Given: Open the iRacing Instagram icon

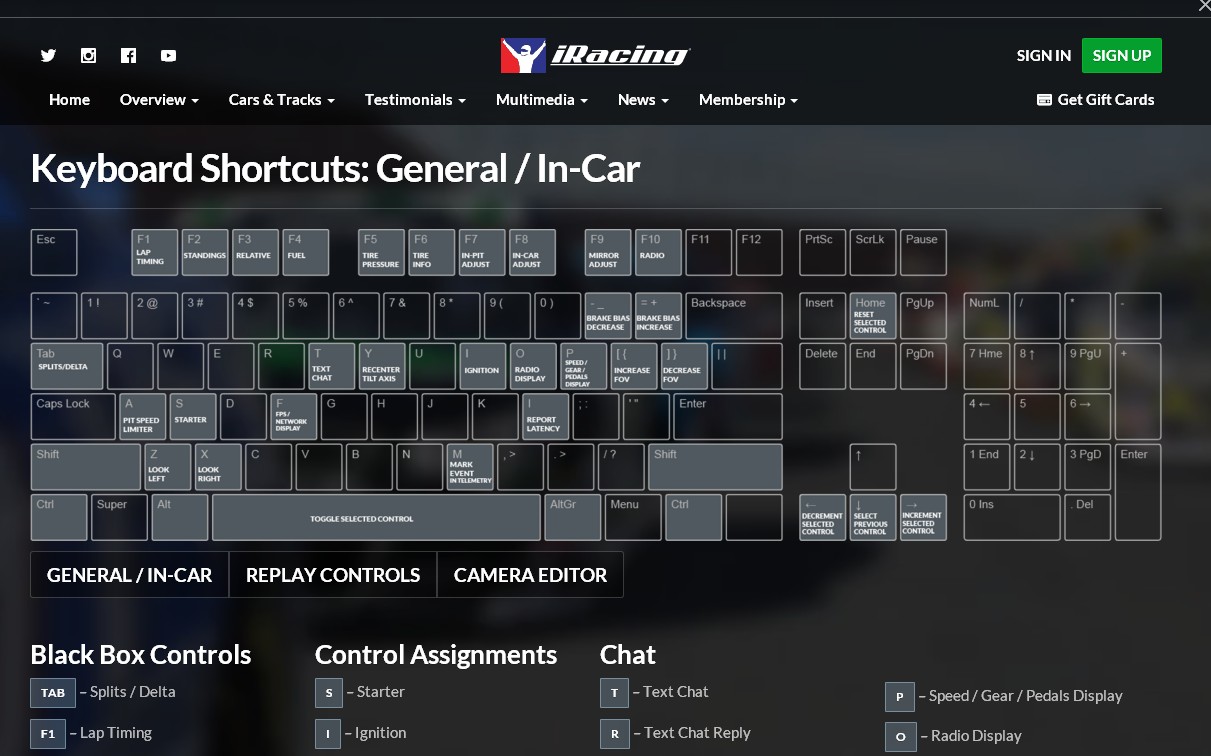Looking at the screenshot, I should point(88,56).
